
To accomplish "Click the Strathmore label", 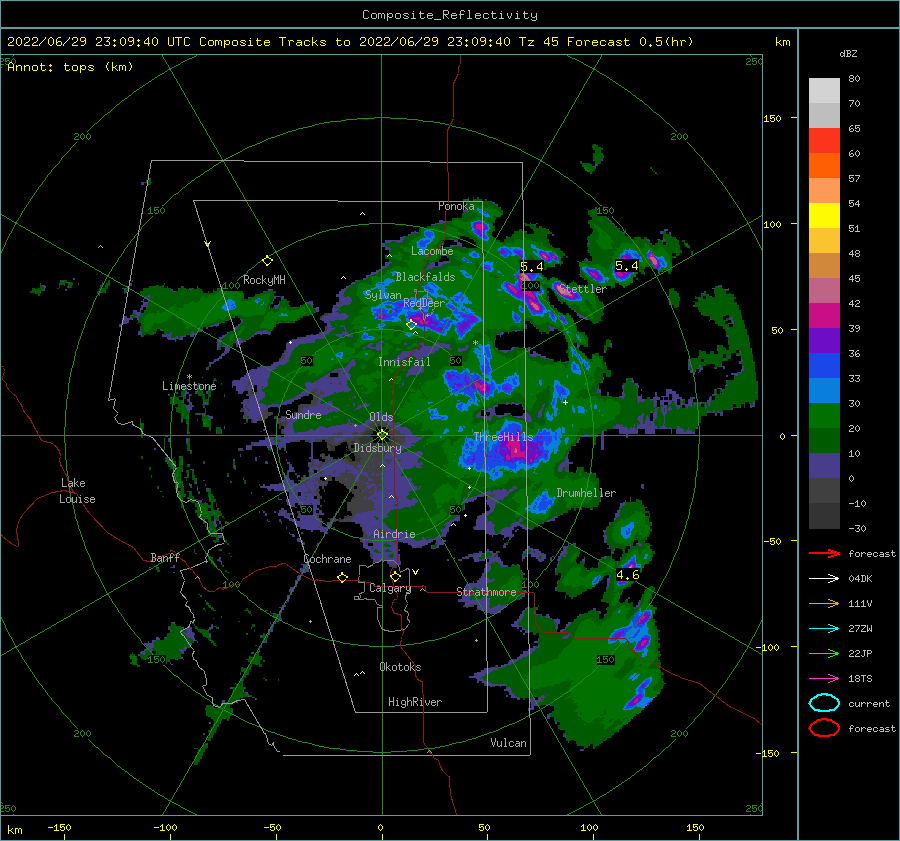I will 486,592.
